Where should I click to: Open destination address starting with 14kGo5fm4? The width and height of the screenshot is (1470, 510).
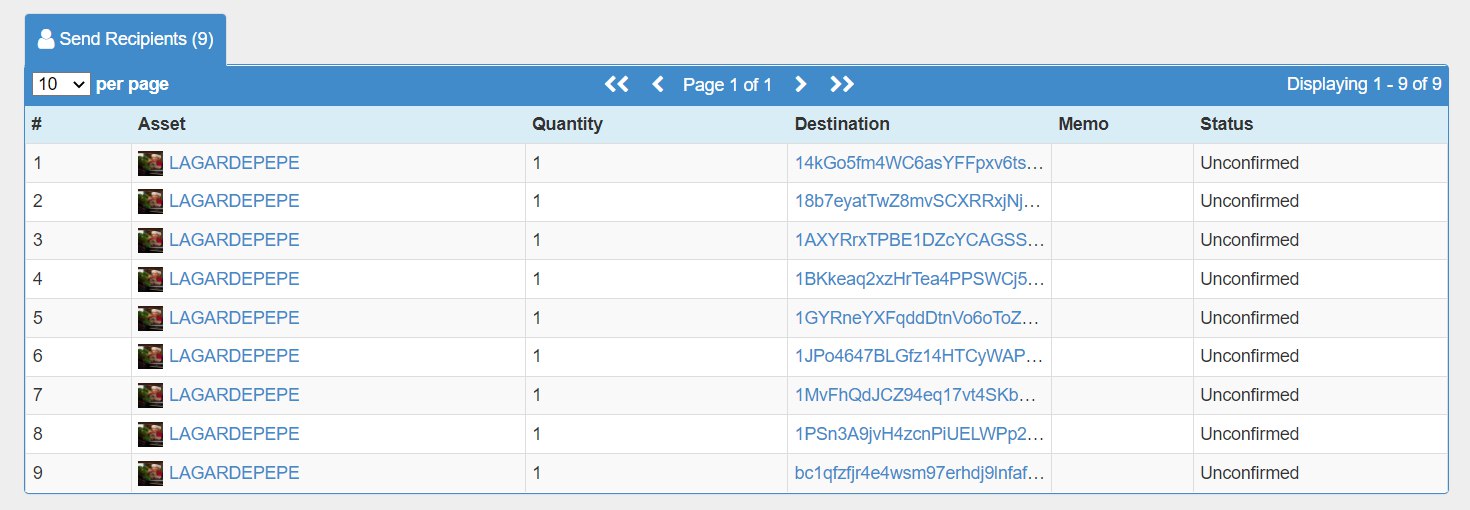[x=919, y=163]
